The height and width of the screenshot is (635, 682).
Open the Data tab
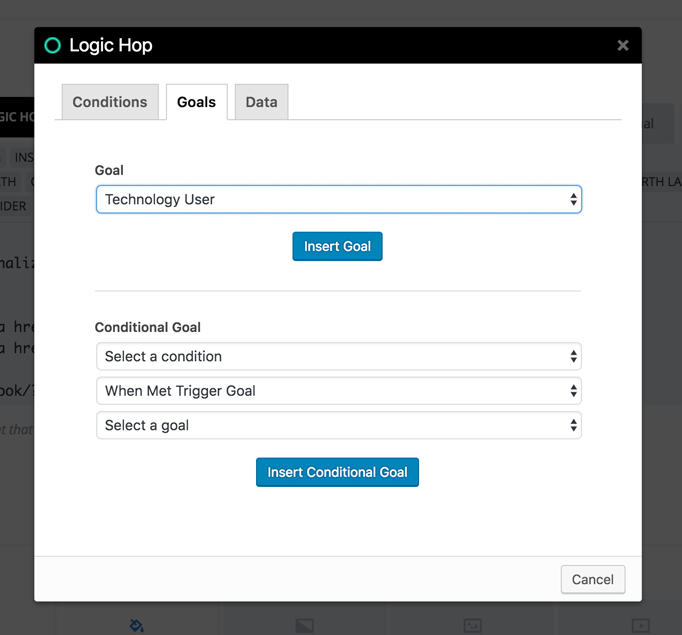[x=261, y=102]
